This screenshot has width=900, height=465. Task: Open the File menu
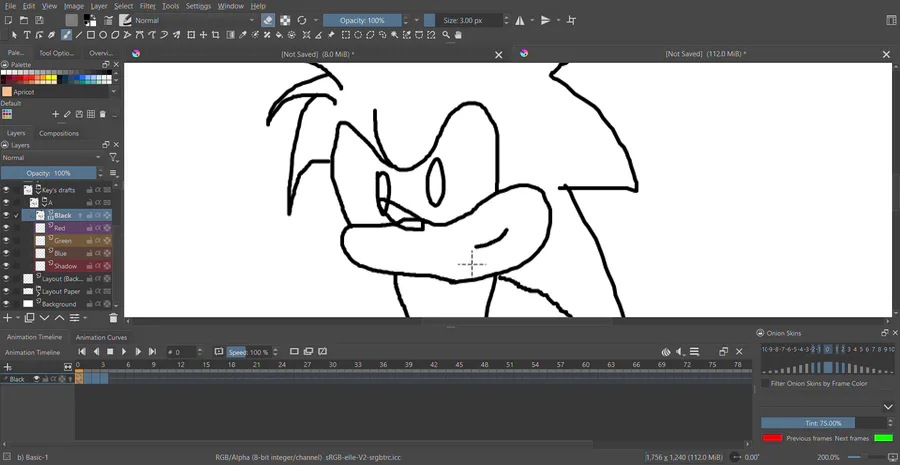[10, 6]
